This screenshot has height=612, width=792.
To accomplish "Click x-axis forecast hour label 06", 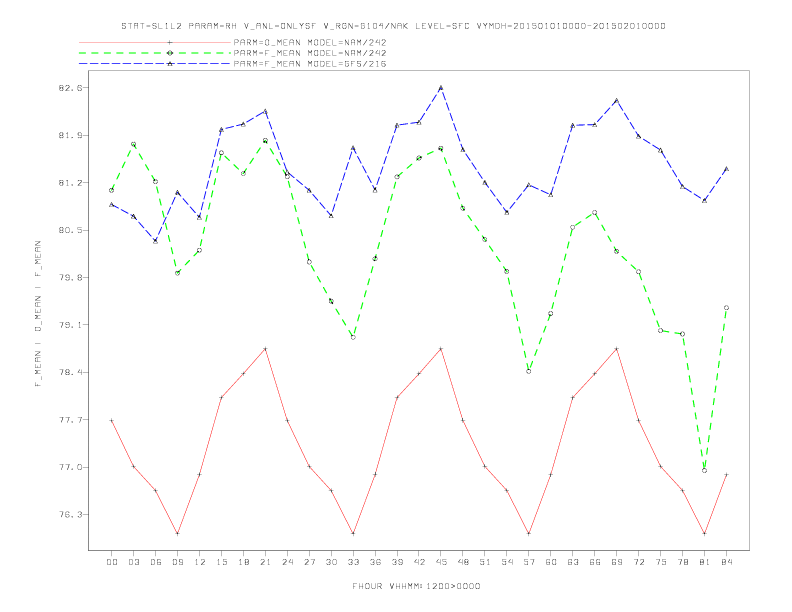I will click(156, 562).
